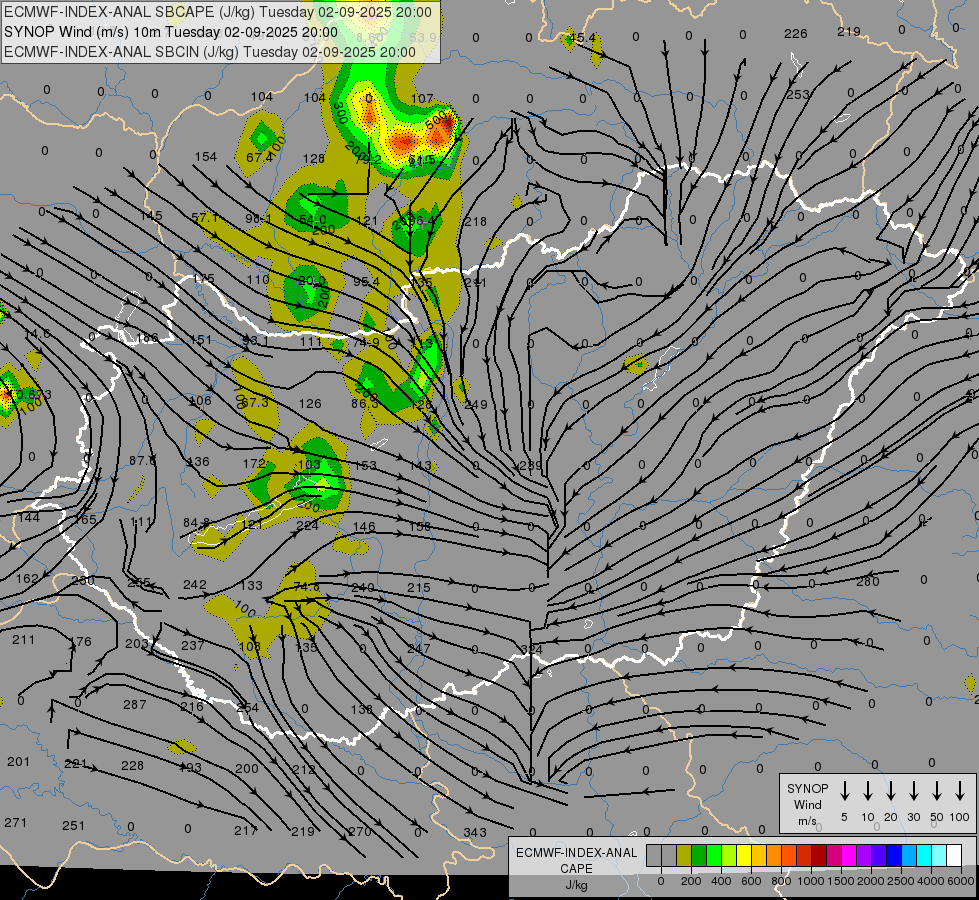Click the map value 270

pos(360,832)
